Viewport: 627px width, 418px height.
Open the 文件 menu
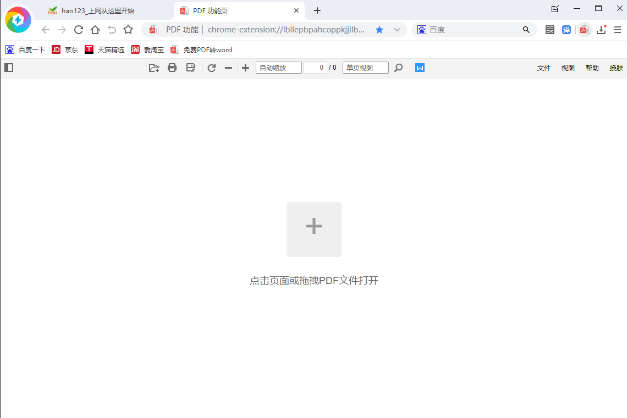pyautogui.click(x=543, y=68)
